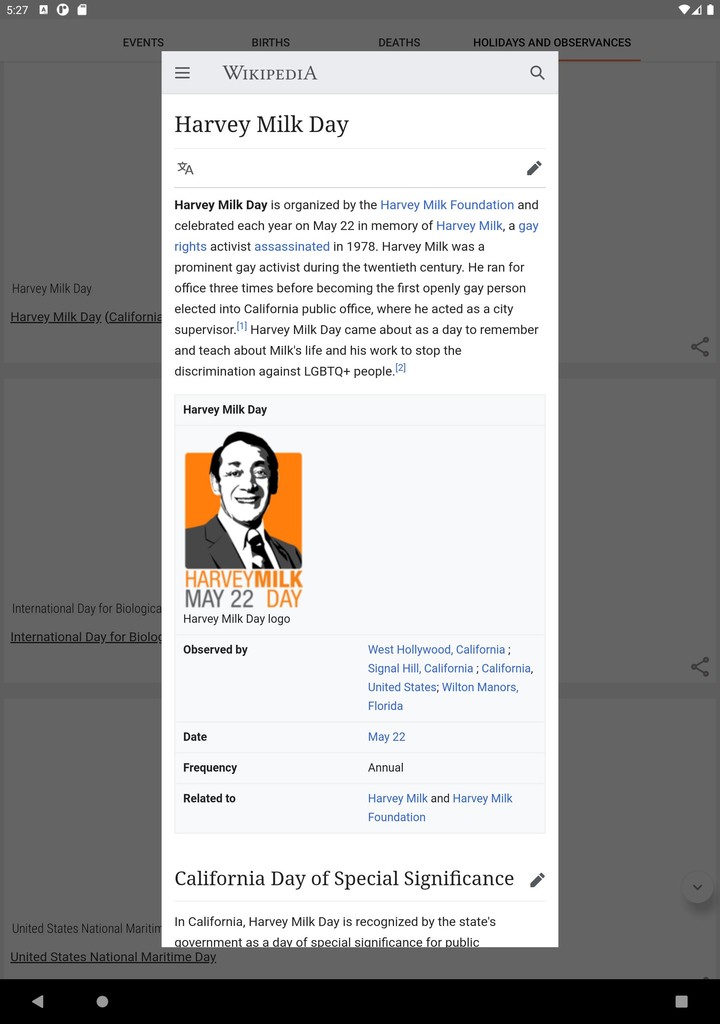
Task: Follow the Harvey Milk link in intro paragraph
Action: [x=469, y=226]
